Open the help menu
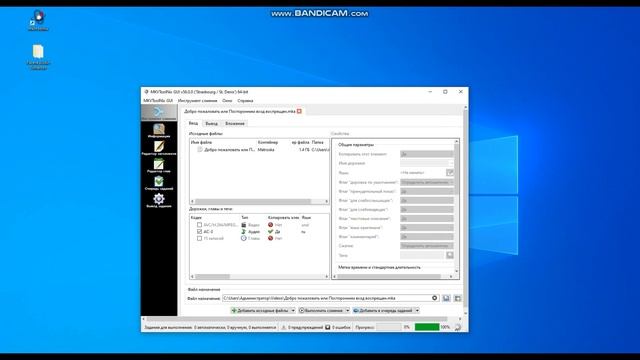 click(245, 100)
